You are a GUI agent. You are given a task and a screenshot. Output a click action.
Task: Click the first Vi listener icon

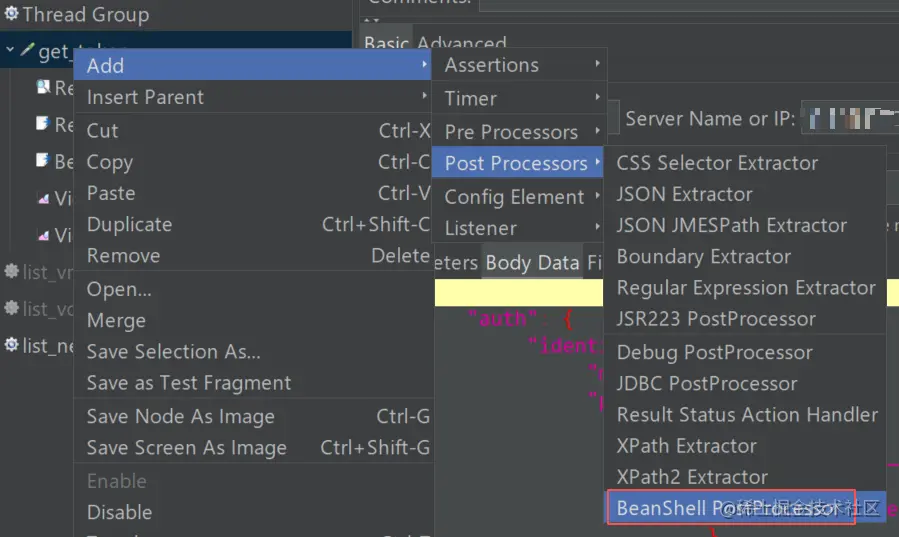click(x=43, y=198)
